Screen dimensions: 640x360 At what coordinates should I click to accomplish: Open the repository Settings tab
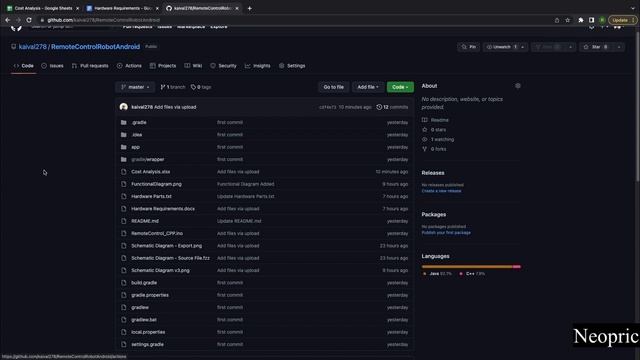click(292, 66)
